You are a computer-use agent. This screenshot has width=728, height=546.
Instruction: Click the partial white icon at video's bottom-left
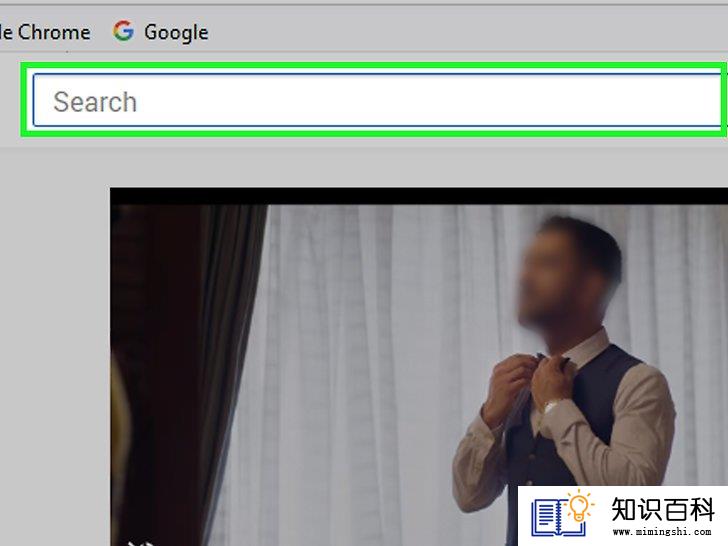141,542
